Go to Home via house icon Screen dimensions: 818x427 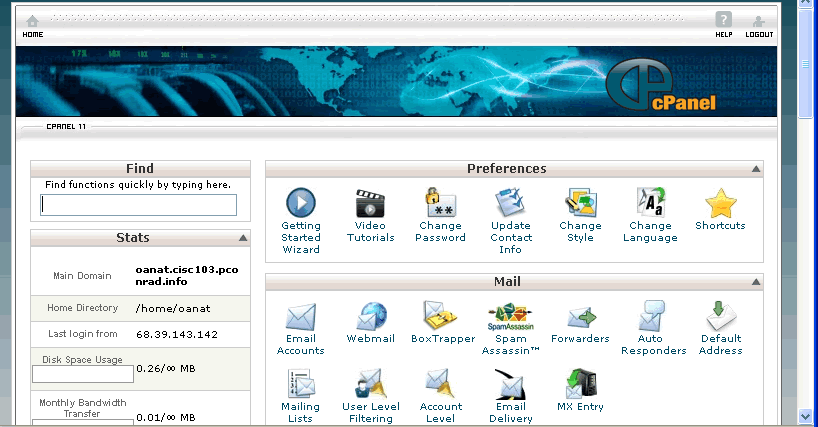pos(32,21)
